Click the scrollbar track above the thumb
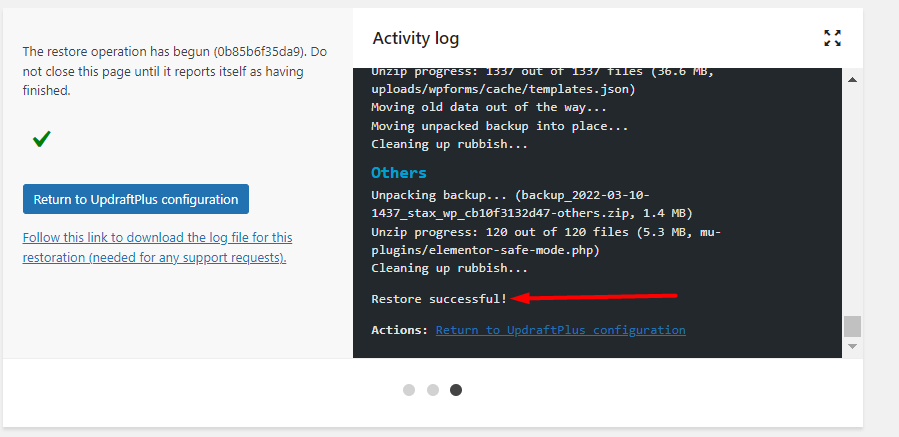 click(852, 201)
